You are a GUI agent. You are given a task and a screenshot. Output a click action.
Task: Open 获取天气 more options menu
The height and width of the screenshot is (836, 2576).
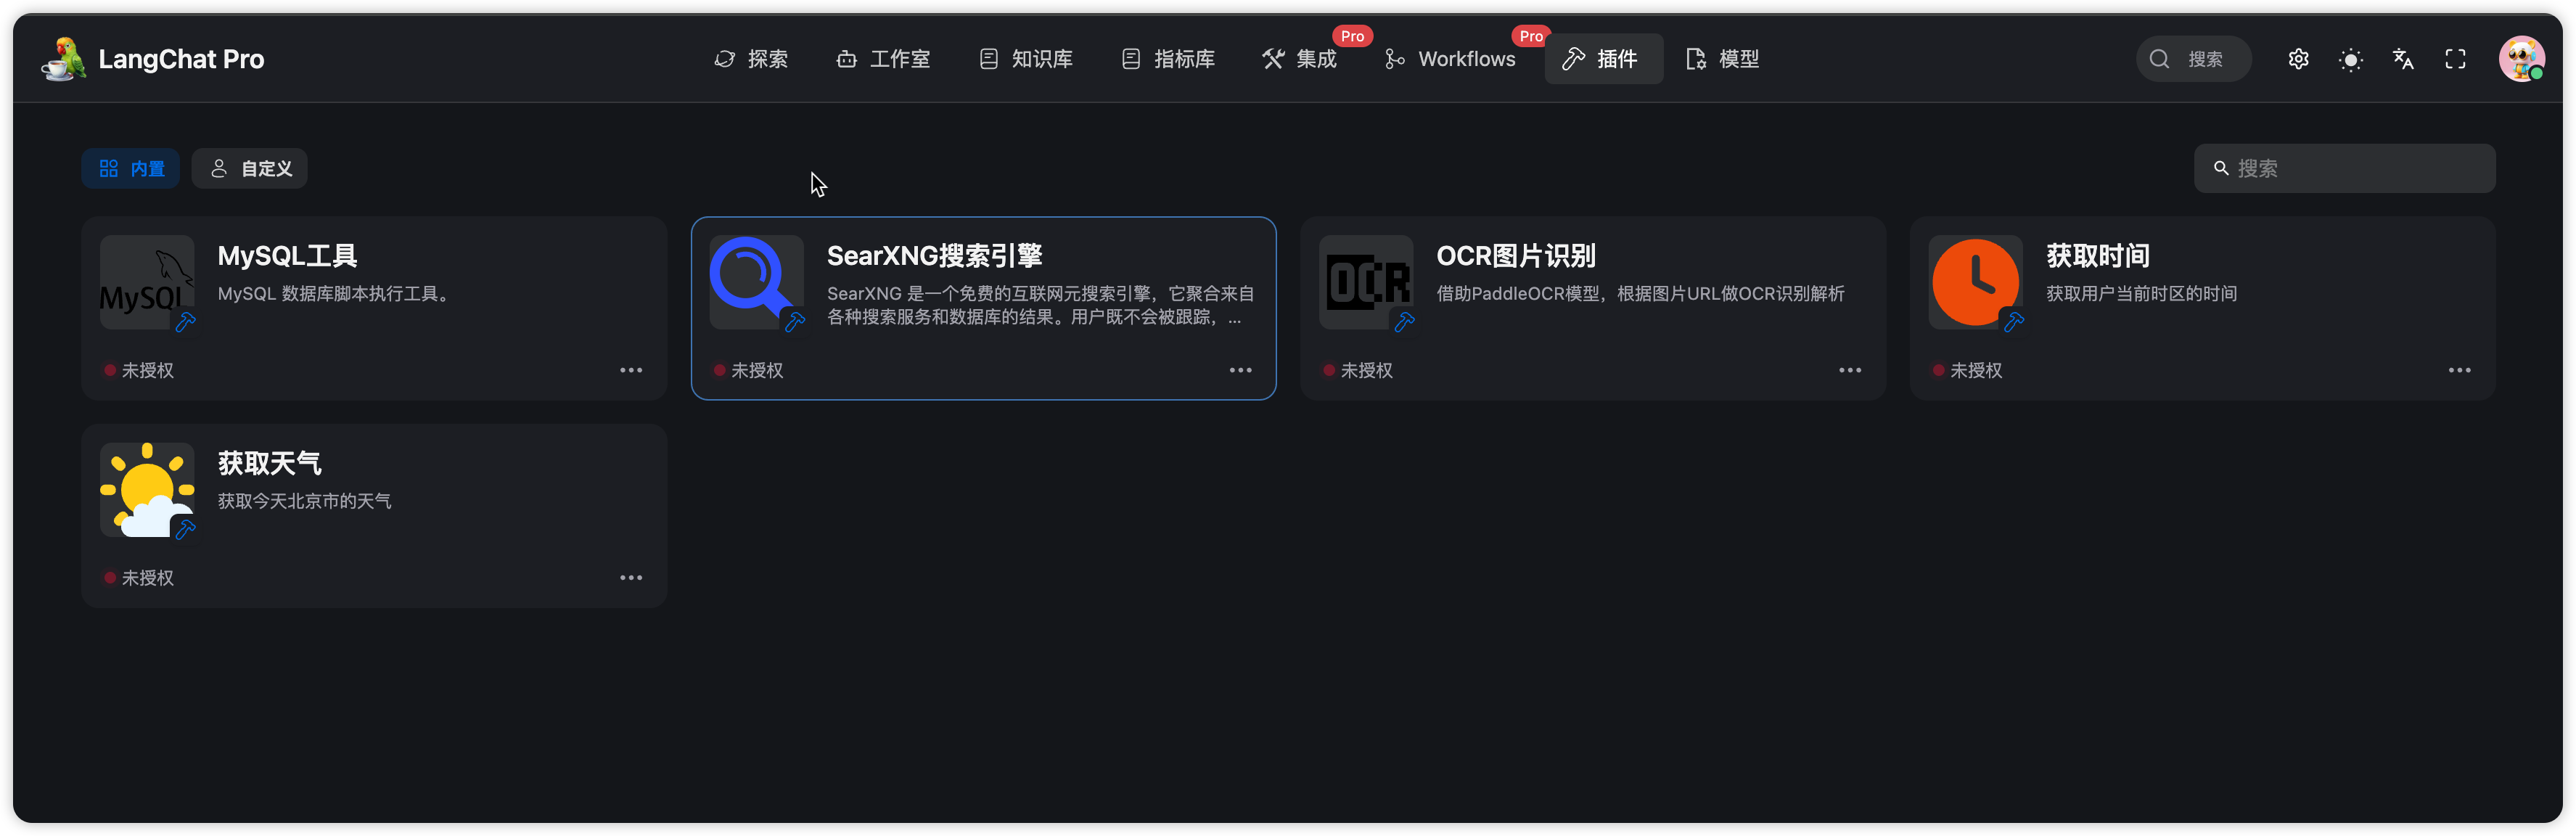631,578
